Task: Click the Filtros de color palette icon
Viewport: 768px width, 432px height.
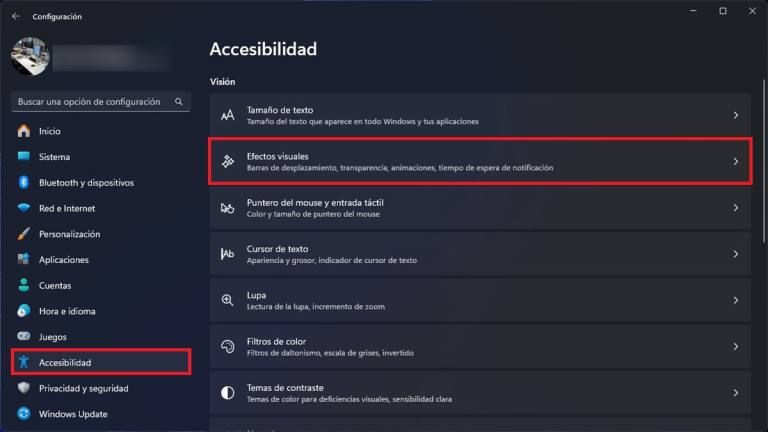Action: [x=227, y=346]
